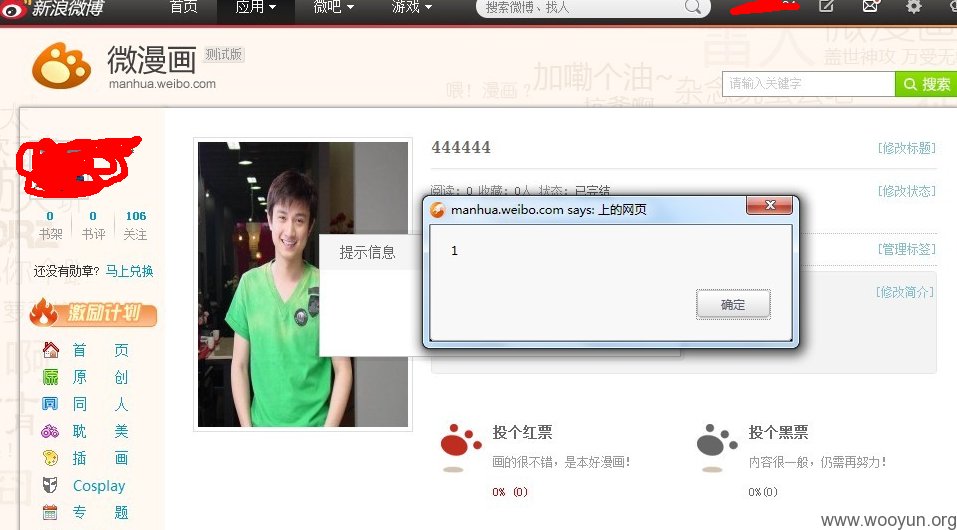Screen dimensions: 957x530
Task: Open the 首页 sidebar text link
Action: pyautogui.click(x=101, y=350)
